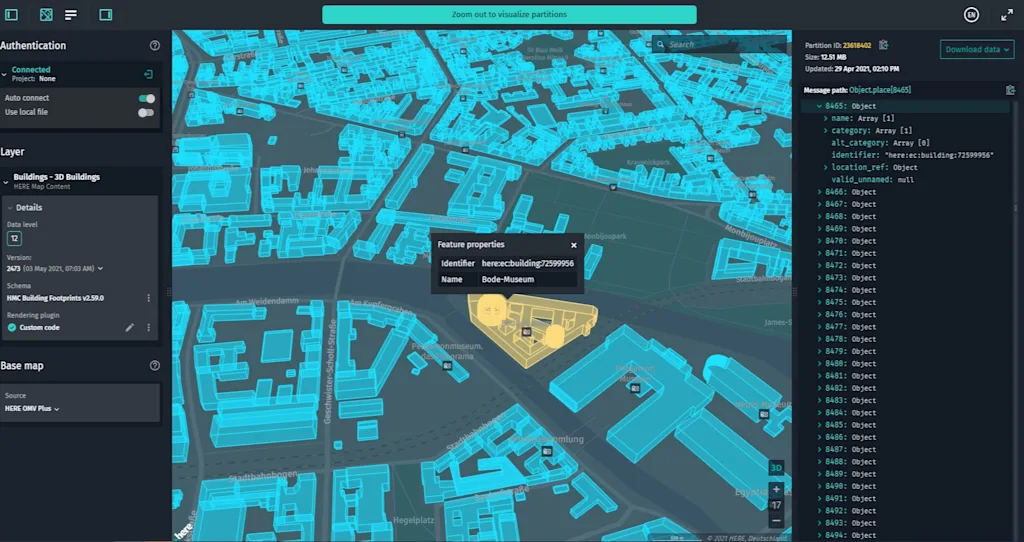
Task: Click the alt_category: Array [0] row
Action: click(x=880, y=143)
